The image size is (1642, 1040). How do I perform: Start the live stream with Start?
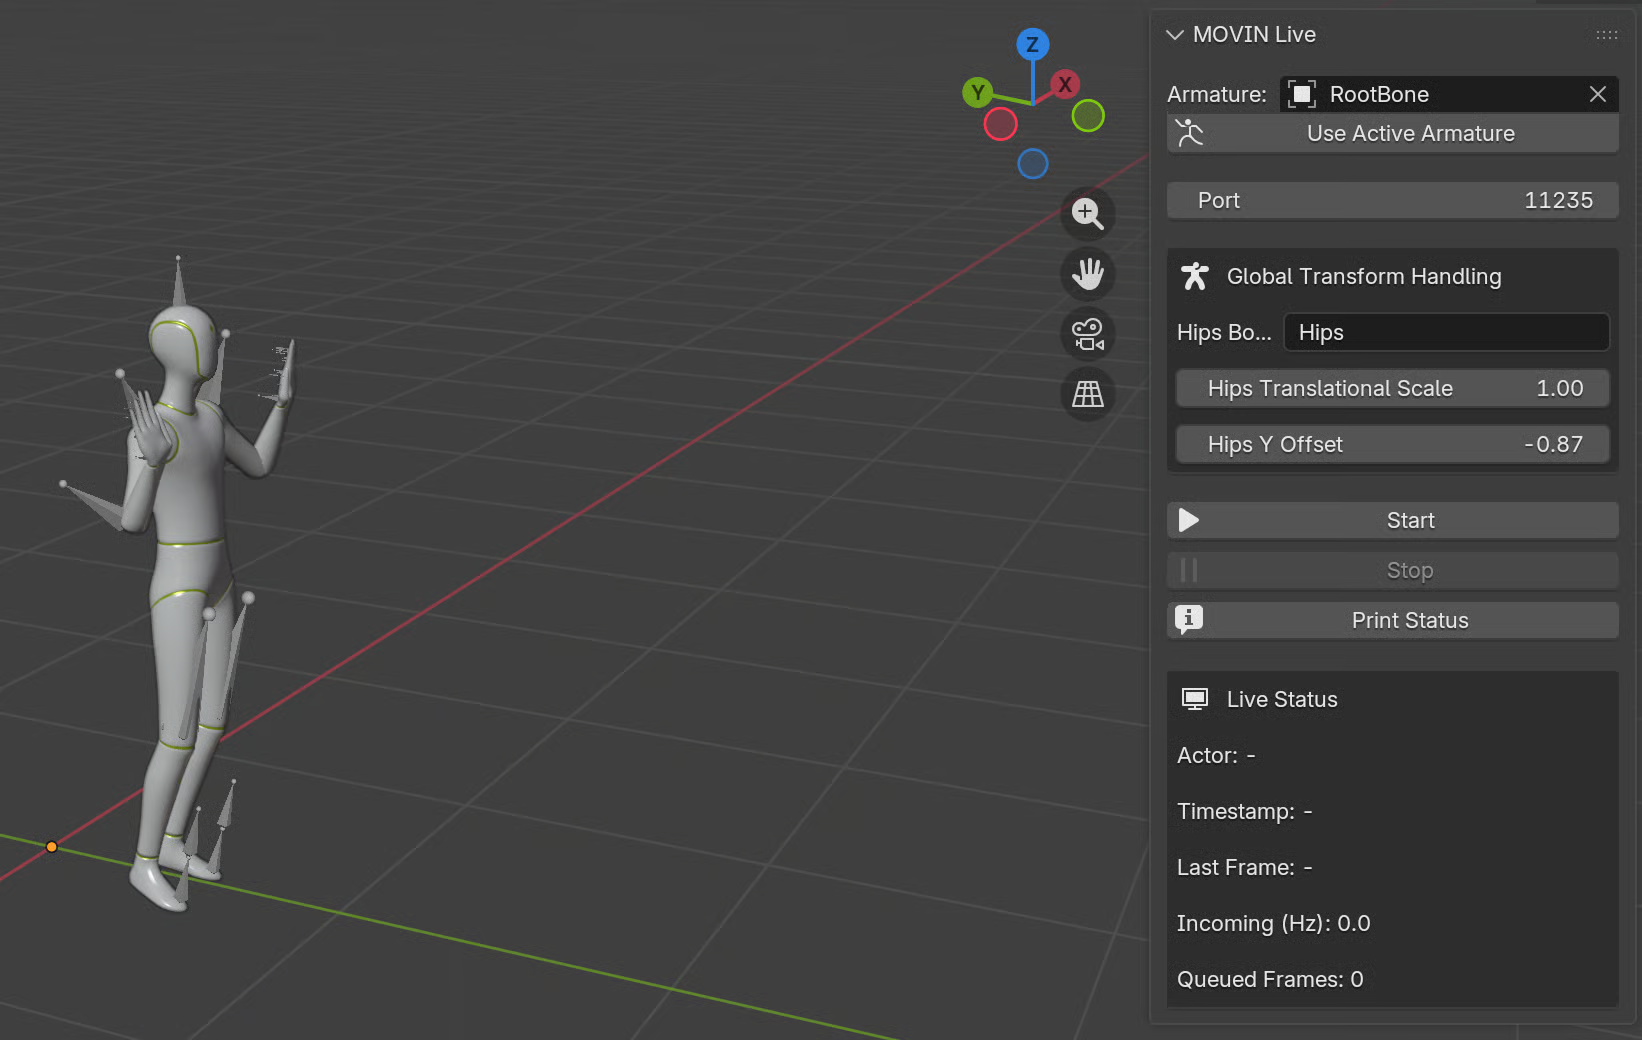tap(1392, 521)
